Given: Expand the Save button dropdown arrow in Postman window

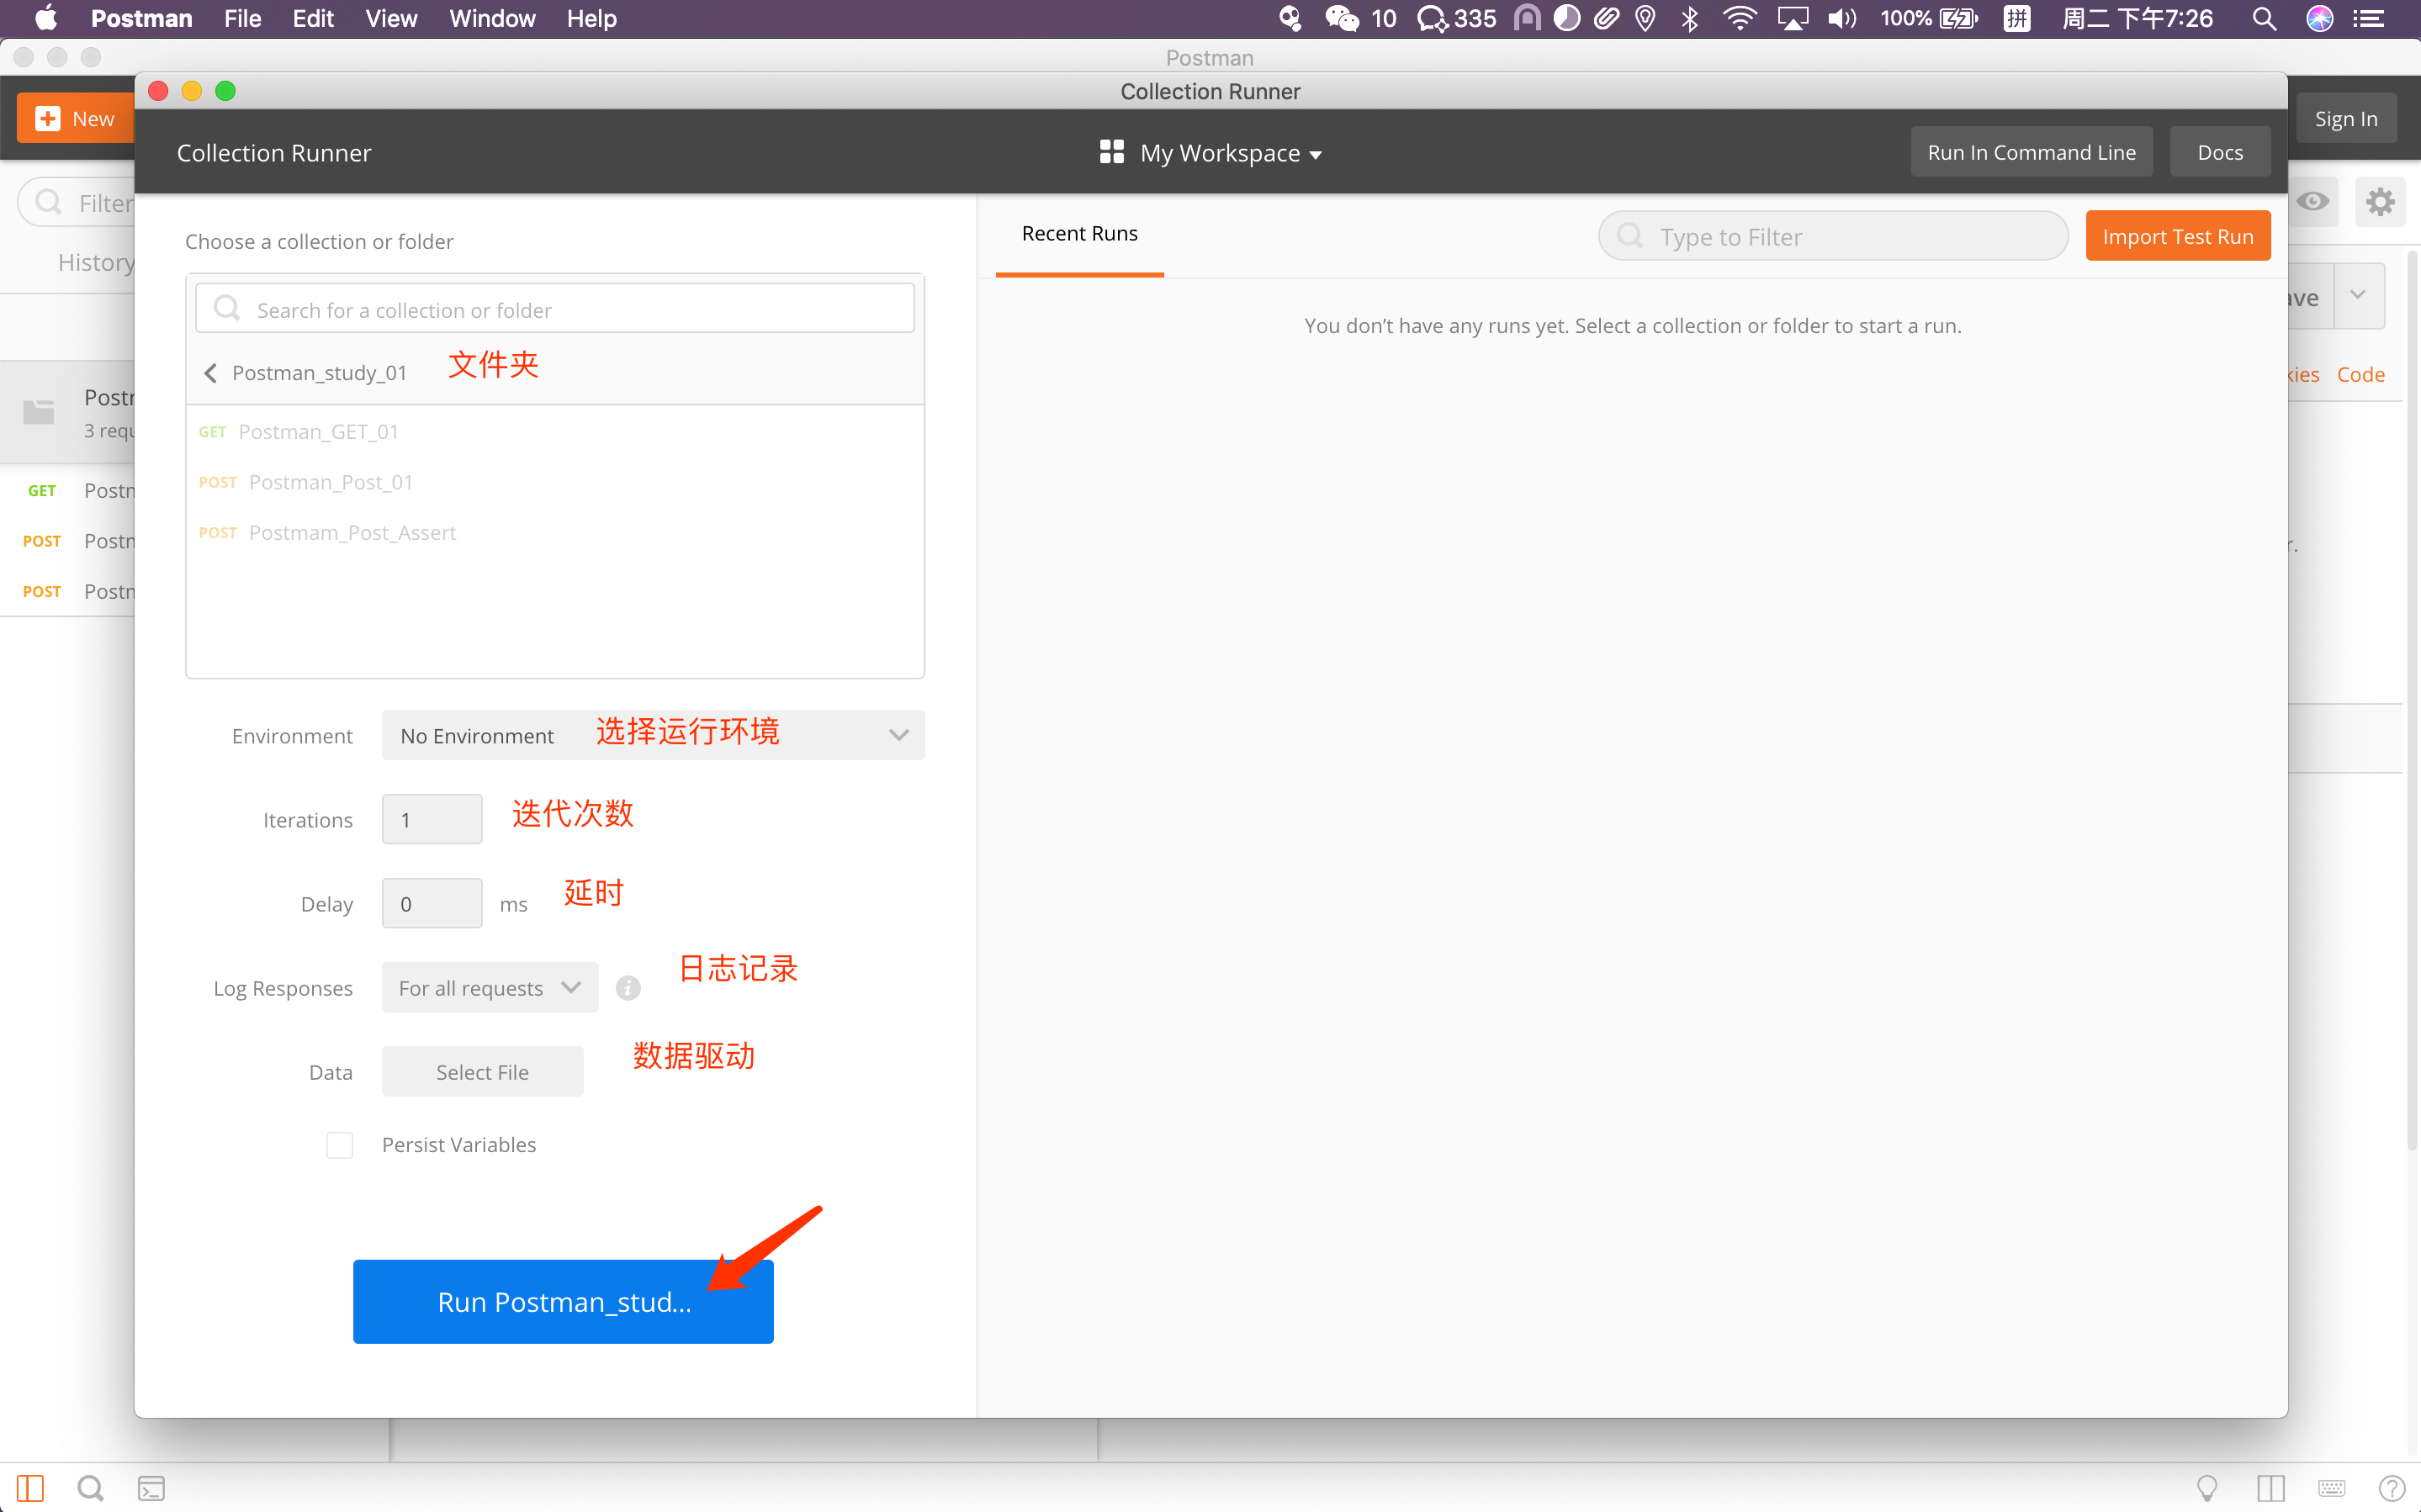Looking at the screenshot, I should (x=2358, y=296).
